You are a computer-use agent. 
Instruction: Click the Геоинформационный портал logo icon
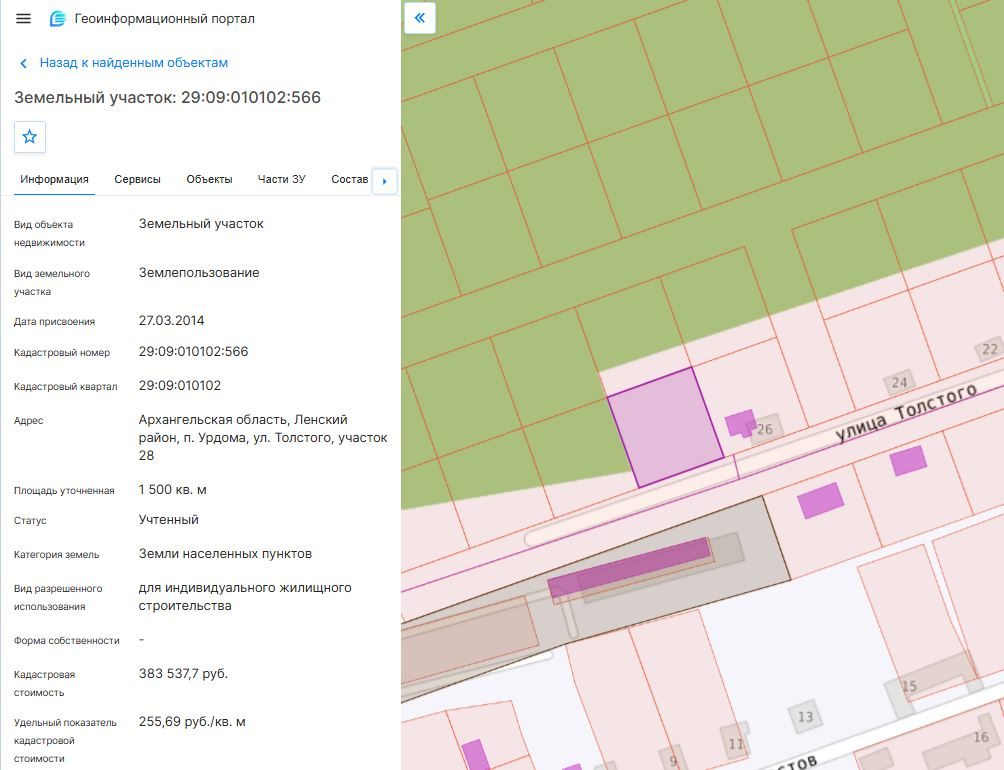pyautogui.click(x=58, y=19)
